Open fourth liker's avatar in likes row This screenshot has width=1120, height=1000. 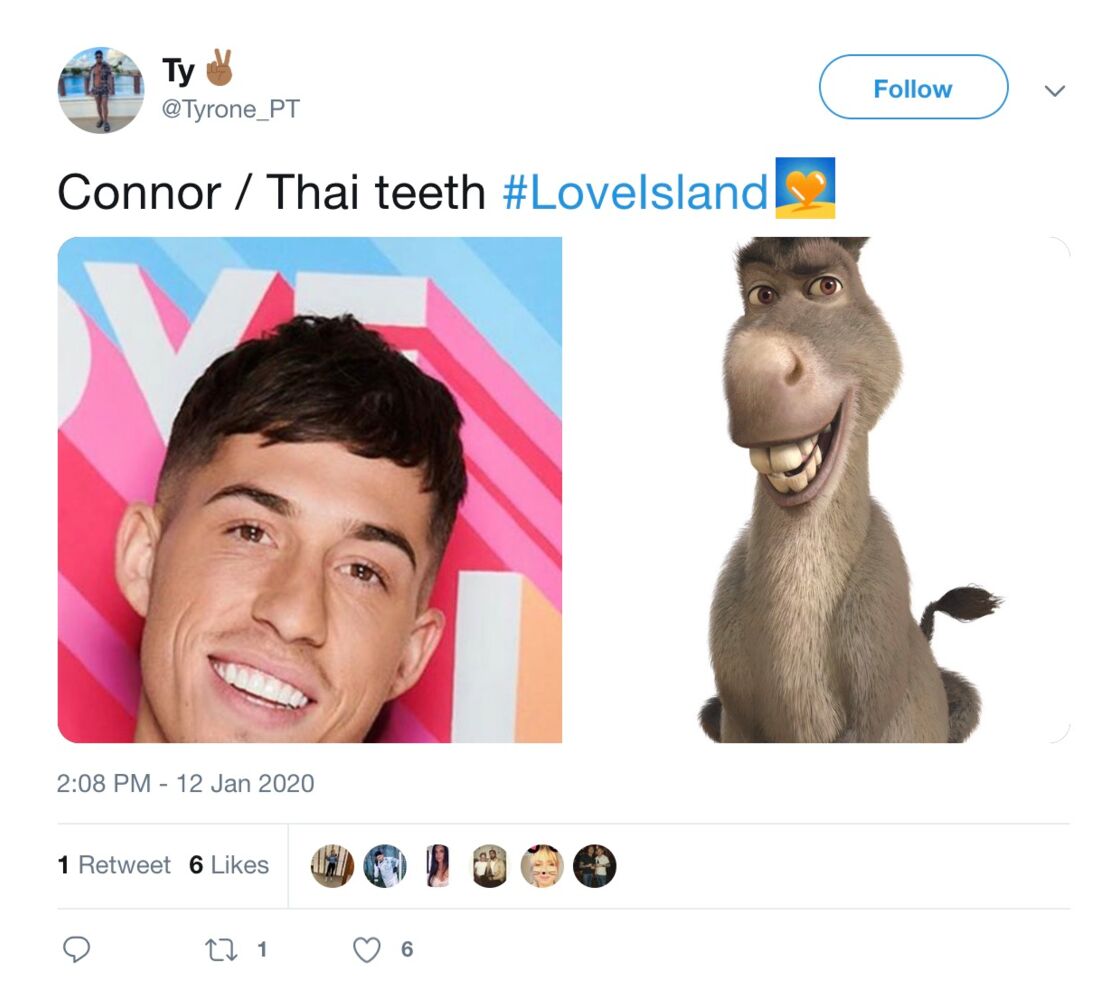(x=490, y=866)
